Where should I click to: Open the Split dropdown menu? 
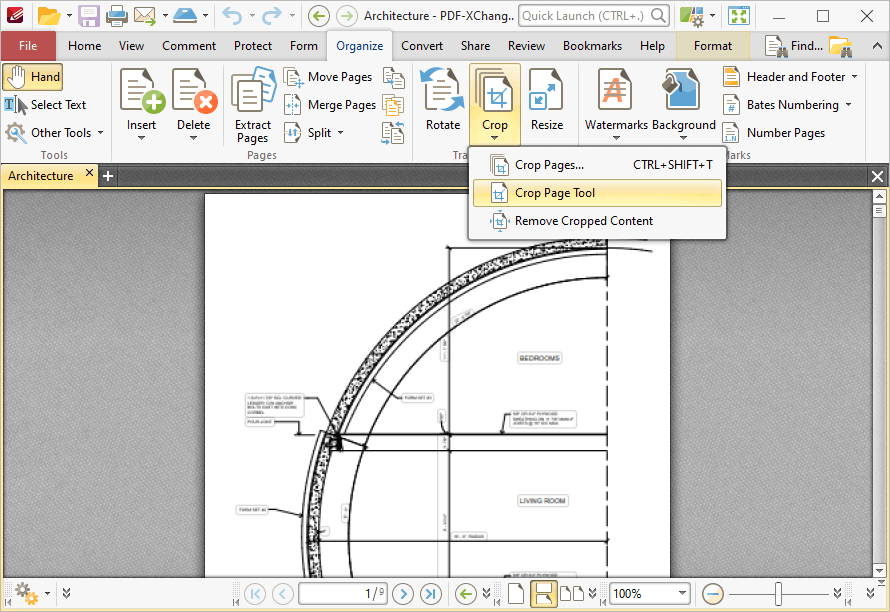tap(341, 132)
